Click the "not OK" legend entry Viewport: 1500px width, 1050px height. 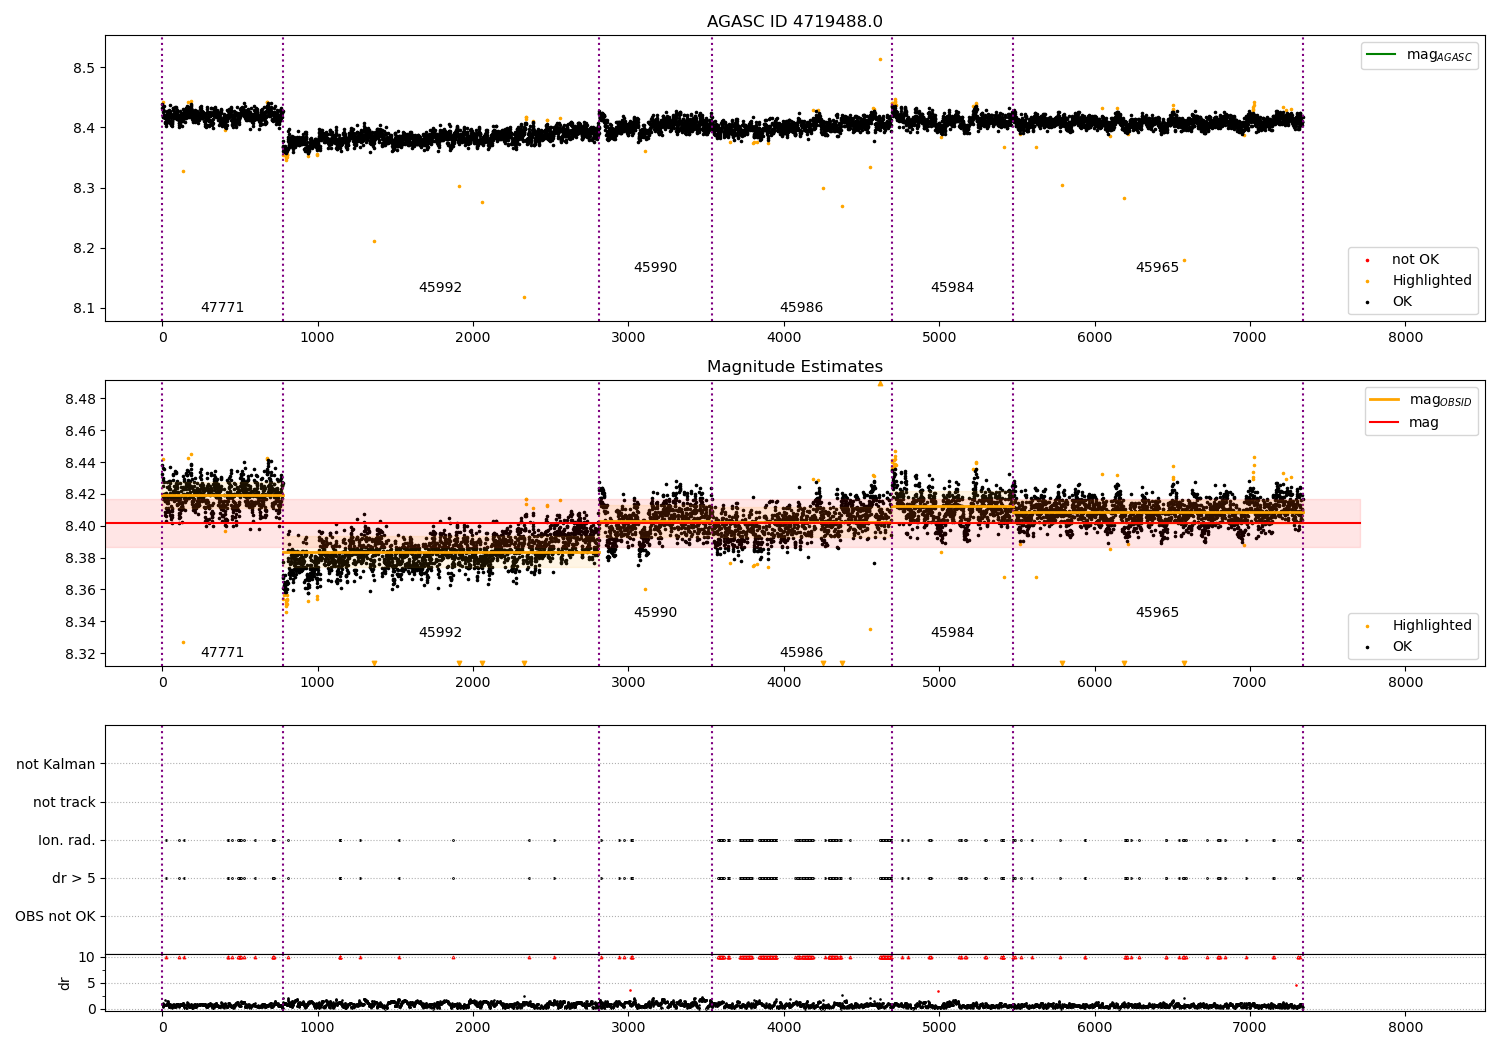click(x=1415, y=260)
